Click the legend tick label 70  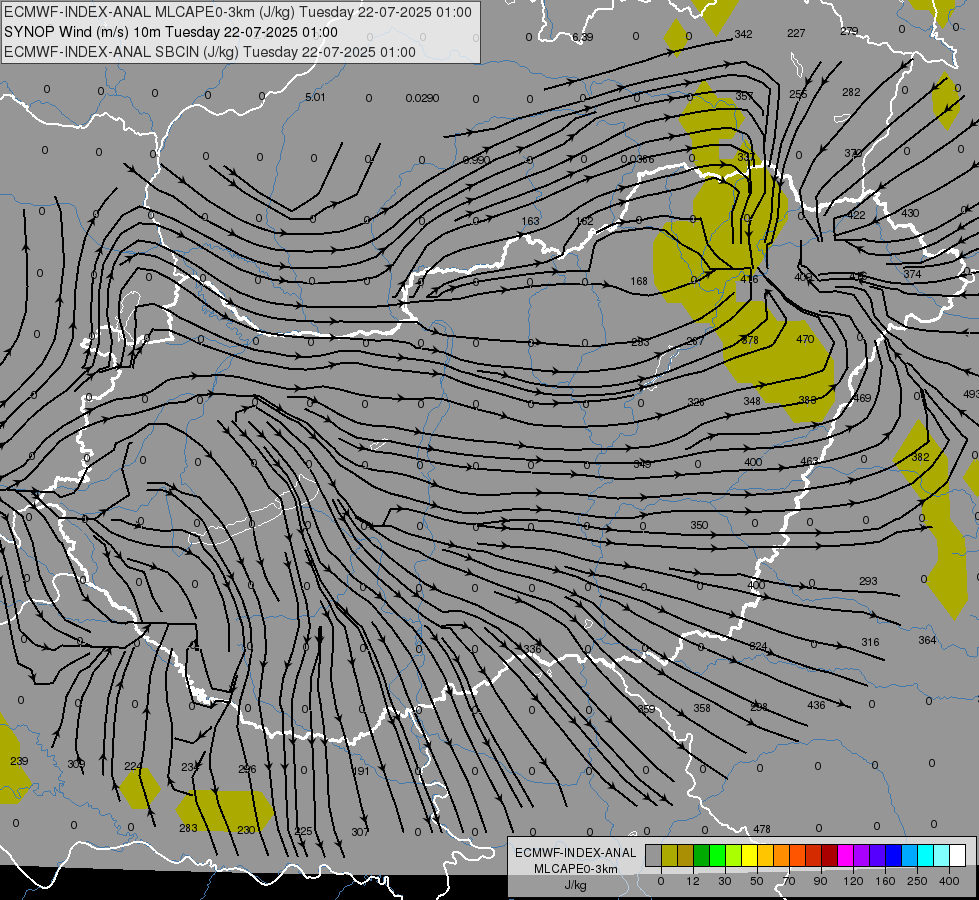point(789,881)
